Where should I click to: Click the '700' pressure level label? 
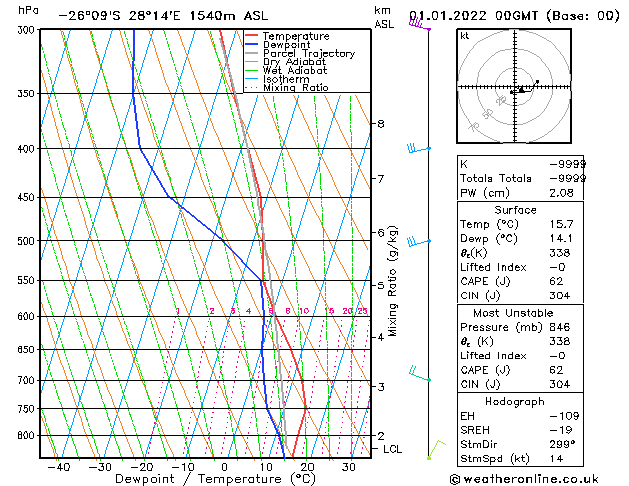28,380
